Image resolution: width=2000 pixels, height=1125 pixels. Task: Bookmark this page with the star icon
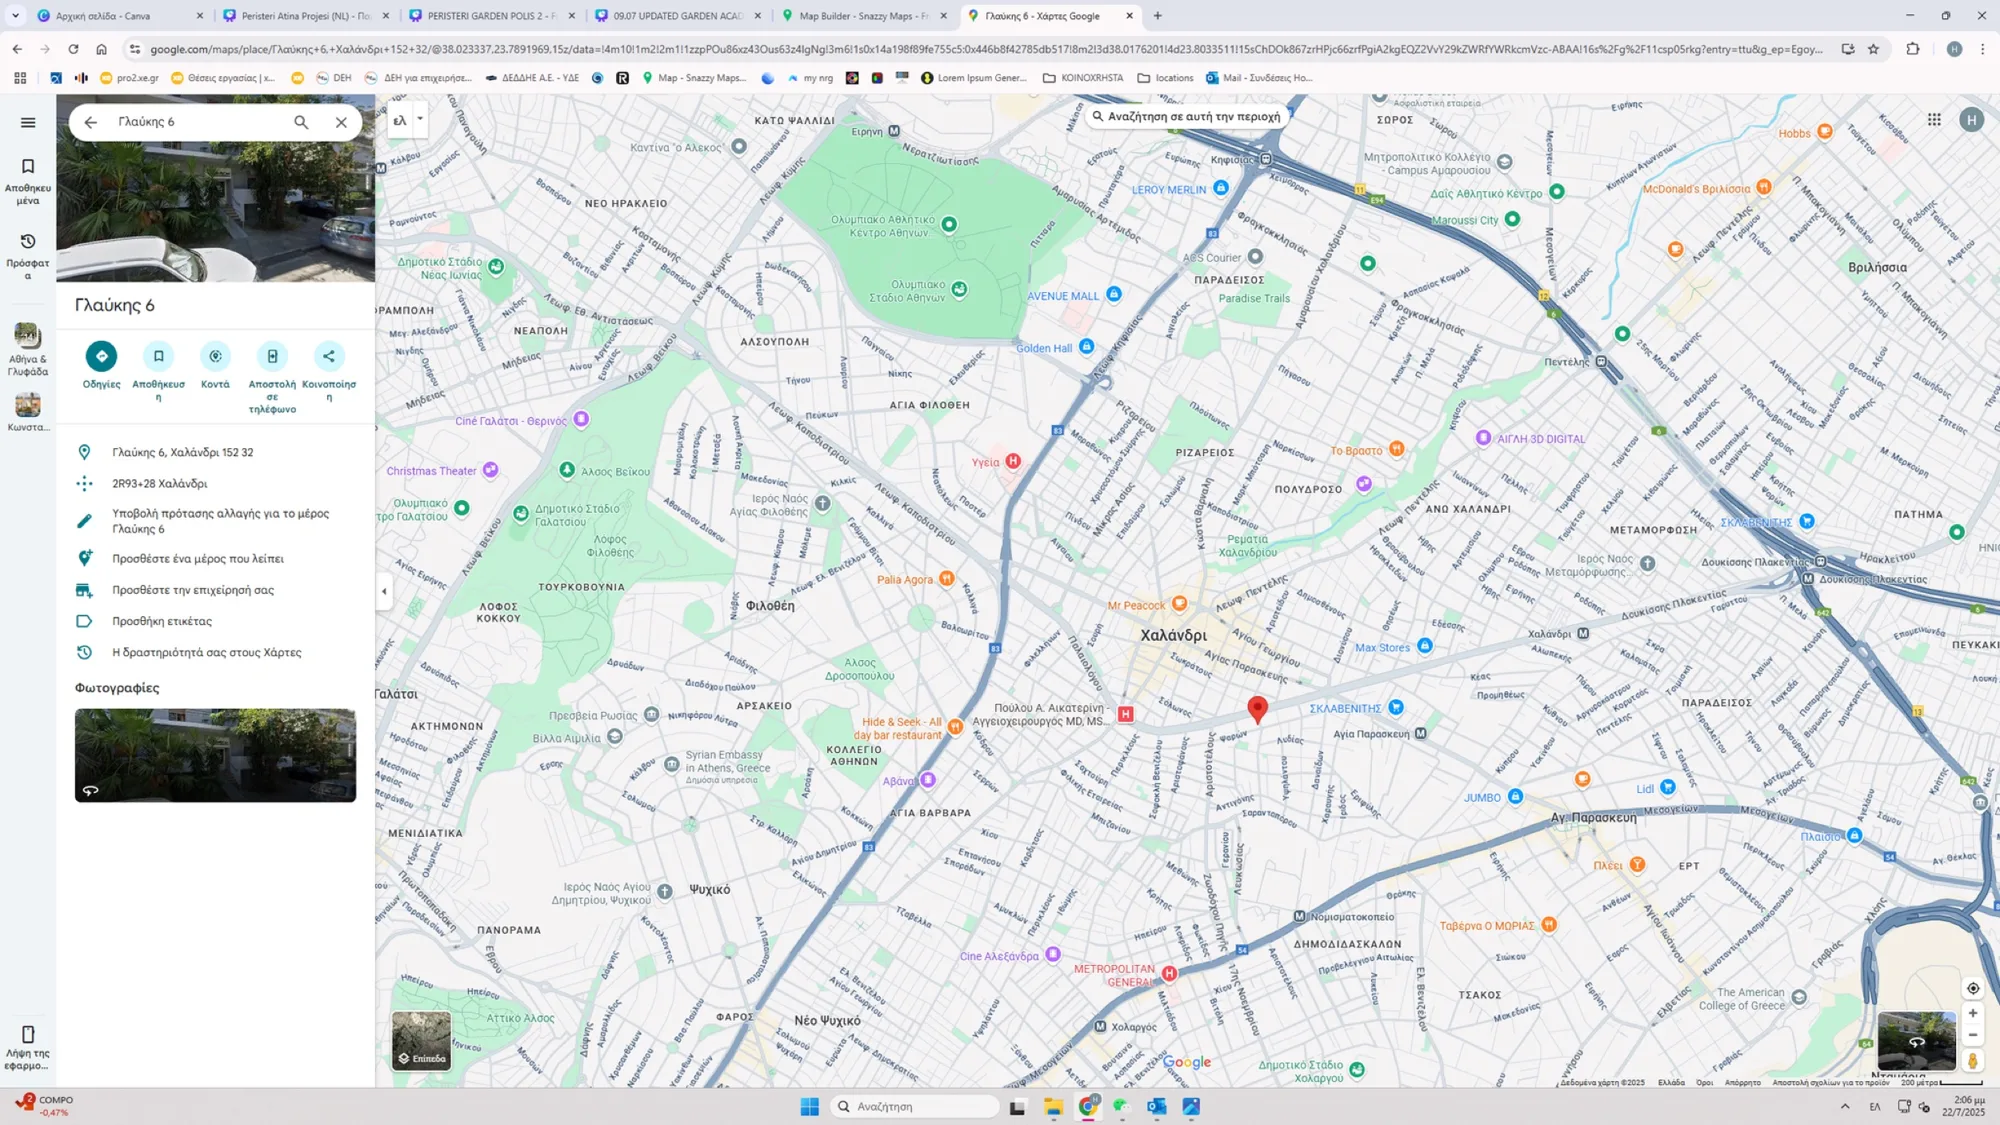pos(1873,49)
